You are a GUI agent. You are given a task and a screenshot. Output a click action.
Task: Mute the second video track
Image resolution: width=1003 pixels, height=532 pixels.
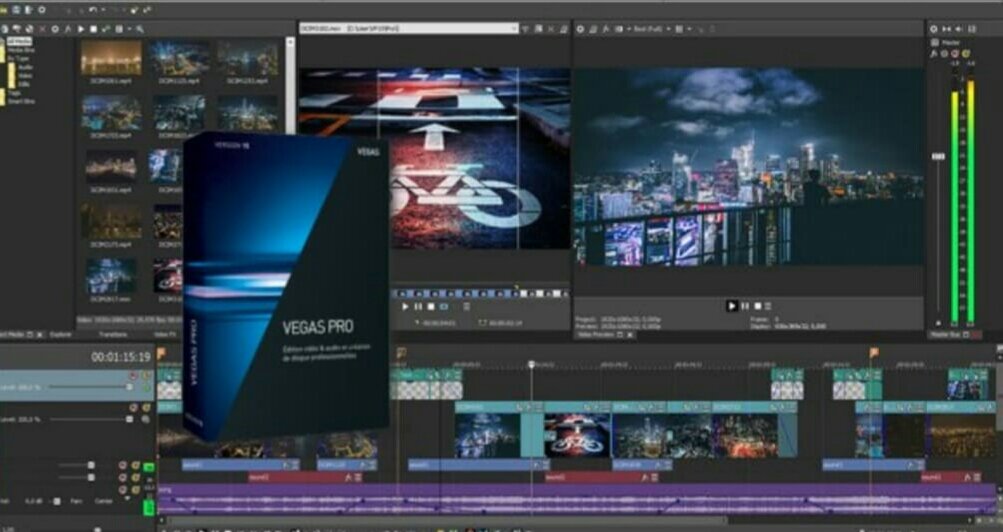(133, 407)
